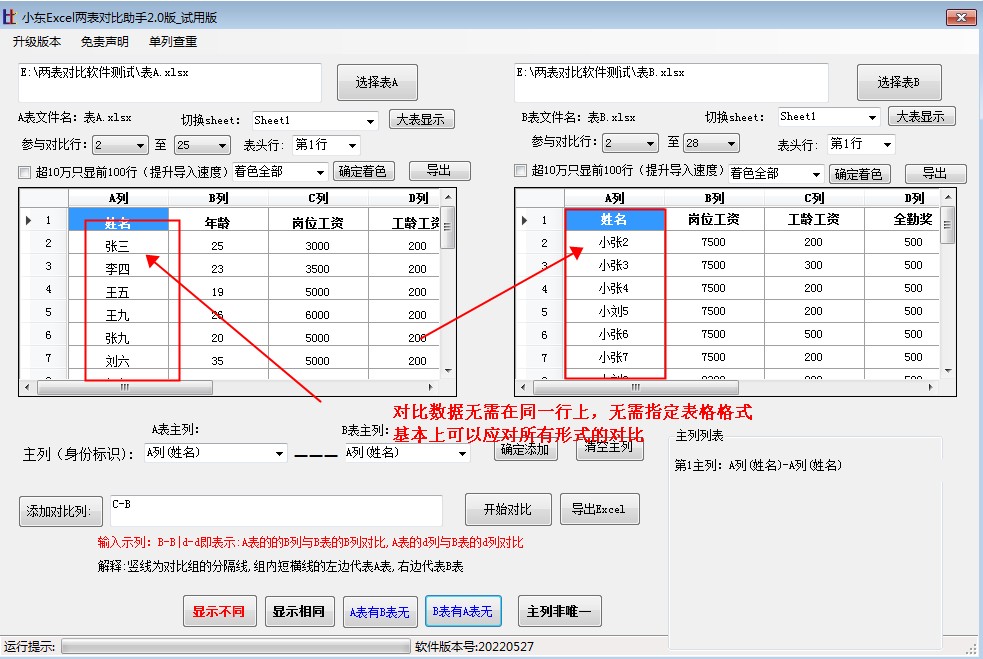Click 大表显示 for table A

[421, 119]
